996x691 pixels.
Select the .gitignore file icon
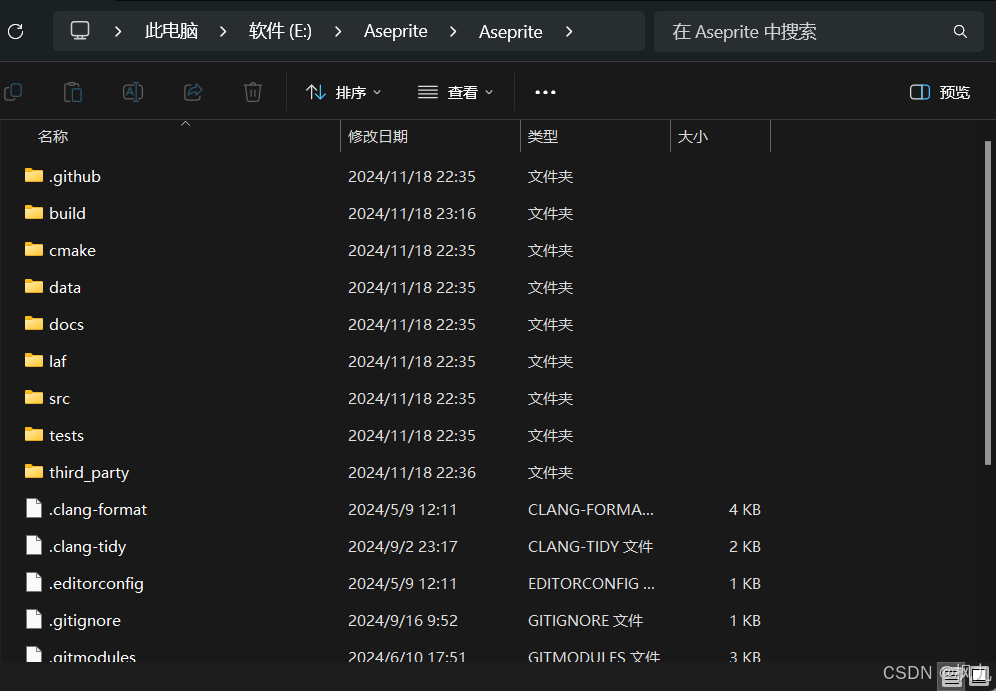34,620
